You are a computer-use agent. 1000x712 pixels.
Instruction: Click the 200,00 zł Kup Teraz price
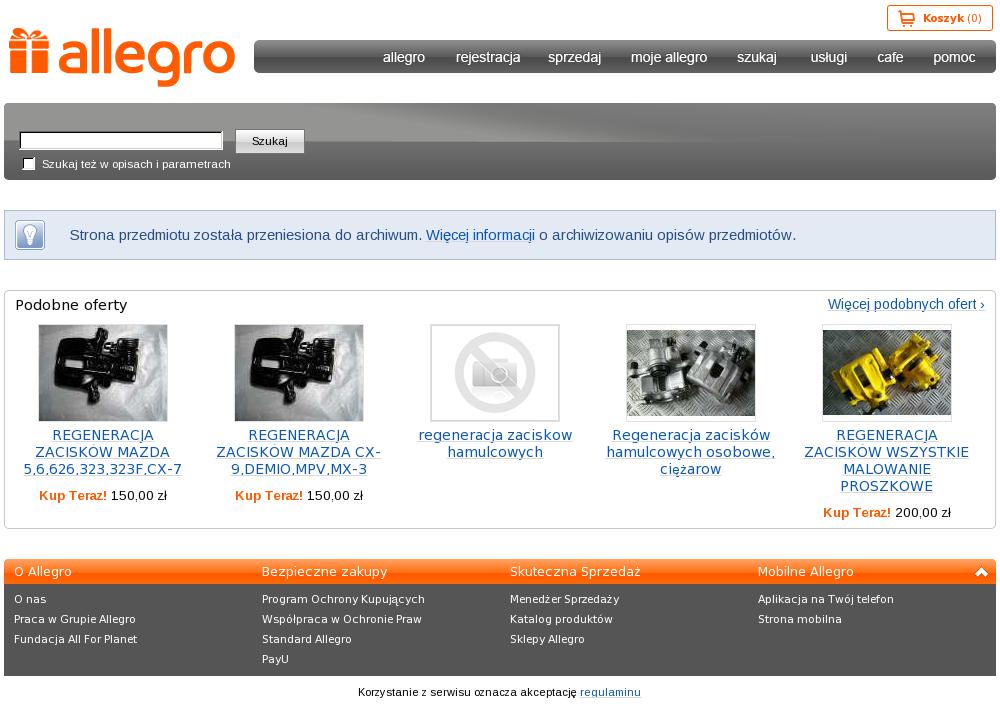pos(886,512)
